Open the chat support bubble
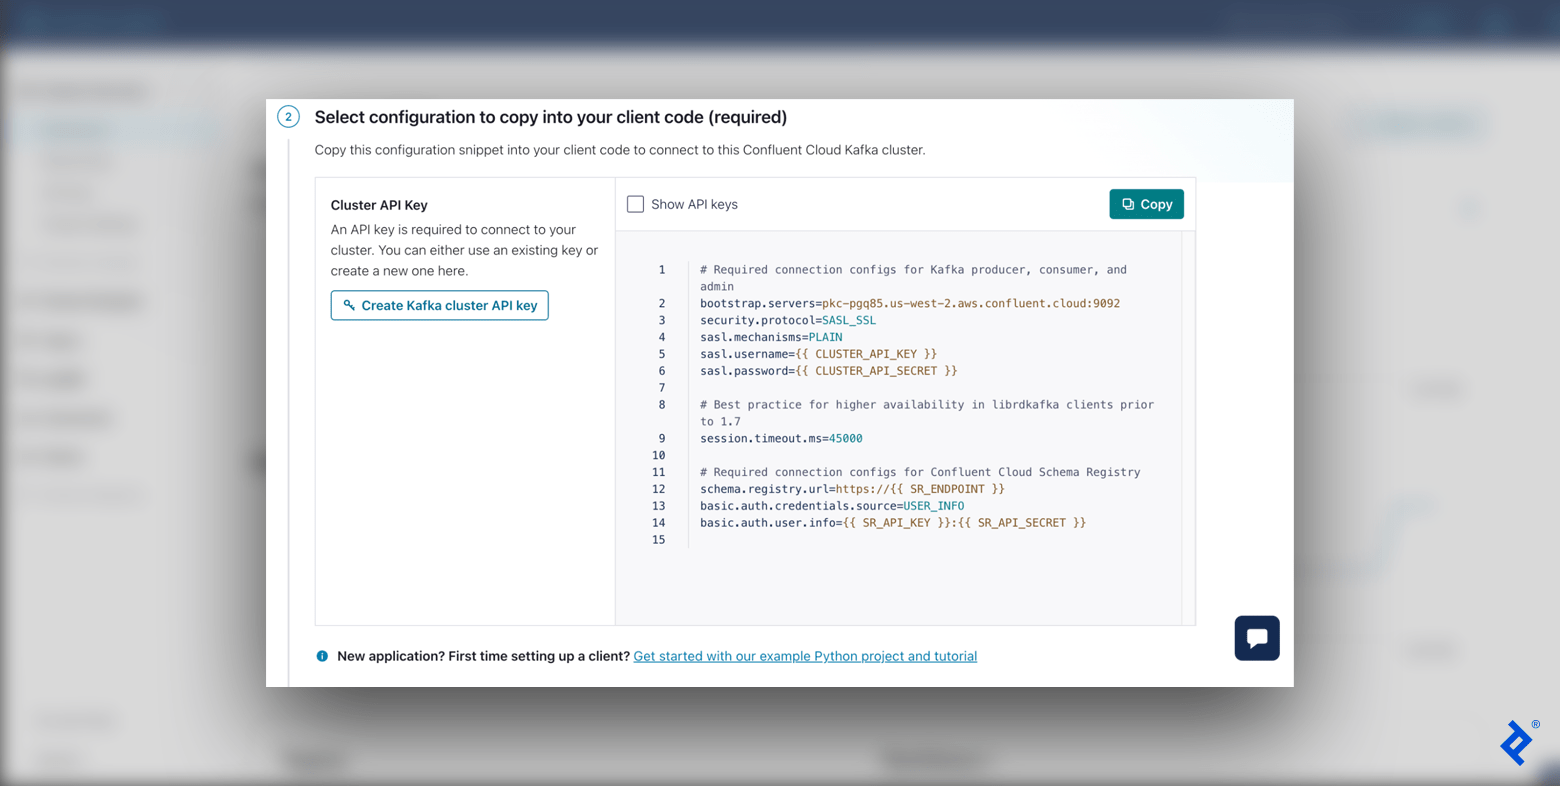Image resolution: width=1560 pixels, height=786 pixels. pyautogui.click(x=1256, y=638)
